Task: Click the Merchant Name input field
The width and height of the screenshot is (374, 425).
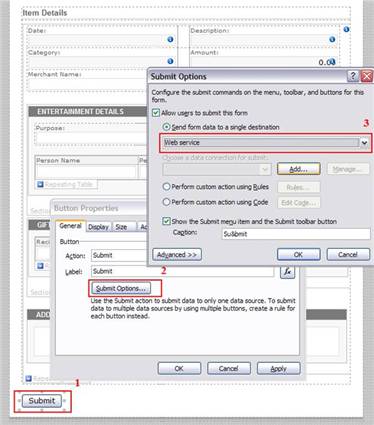Action: 88,84
